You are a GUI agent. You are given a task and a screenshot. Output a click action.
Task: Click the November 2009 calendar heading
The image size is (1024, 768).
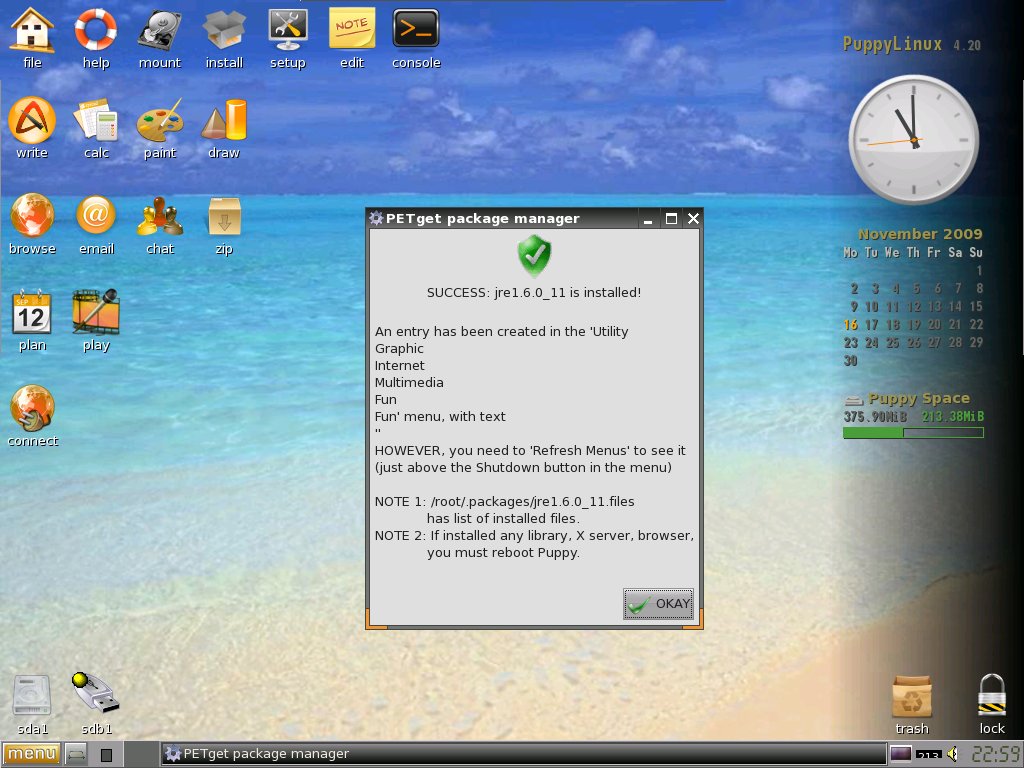pyautogui.click(x=920, y=234)
